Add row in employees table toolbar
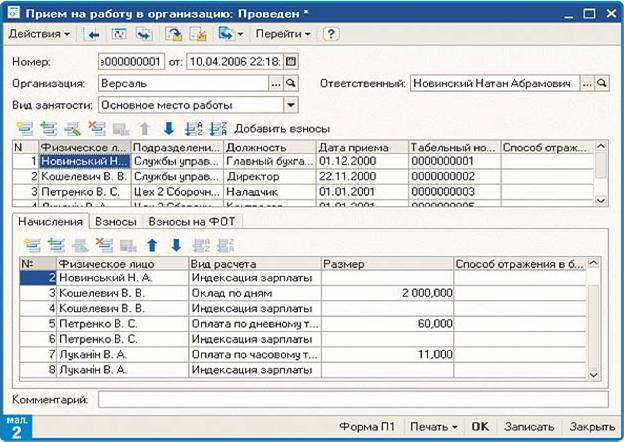624x442 pixels. (x=25, y=129)
